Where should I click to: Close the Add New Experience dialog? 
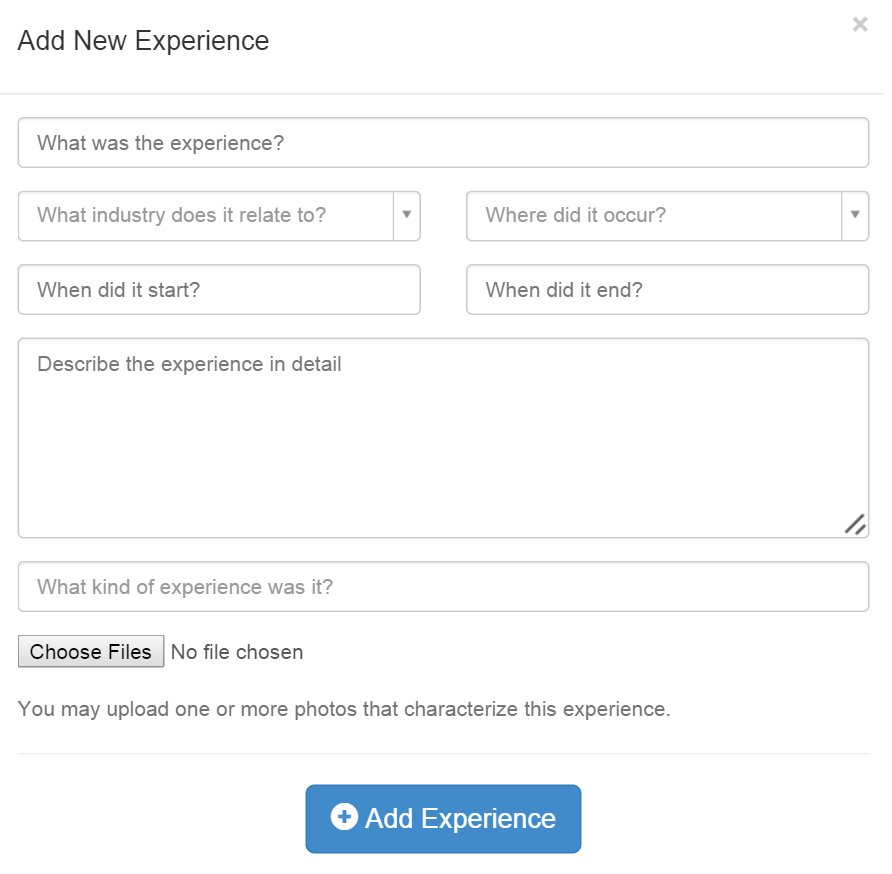[859, 25]
